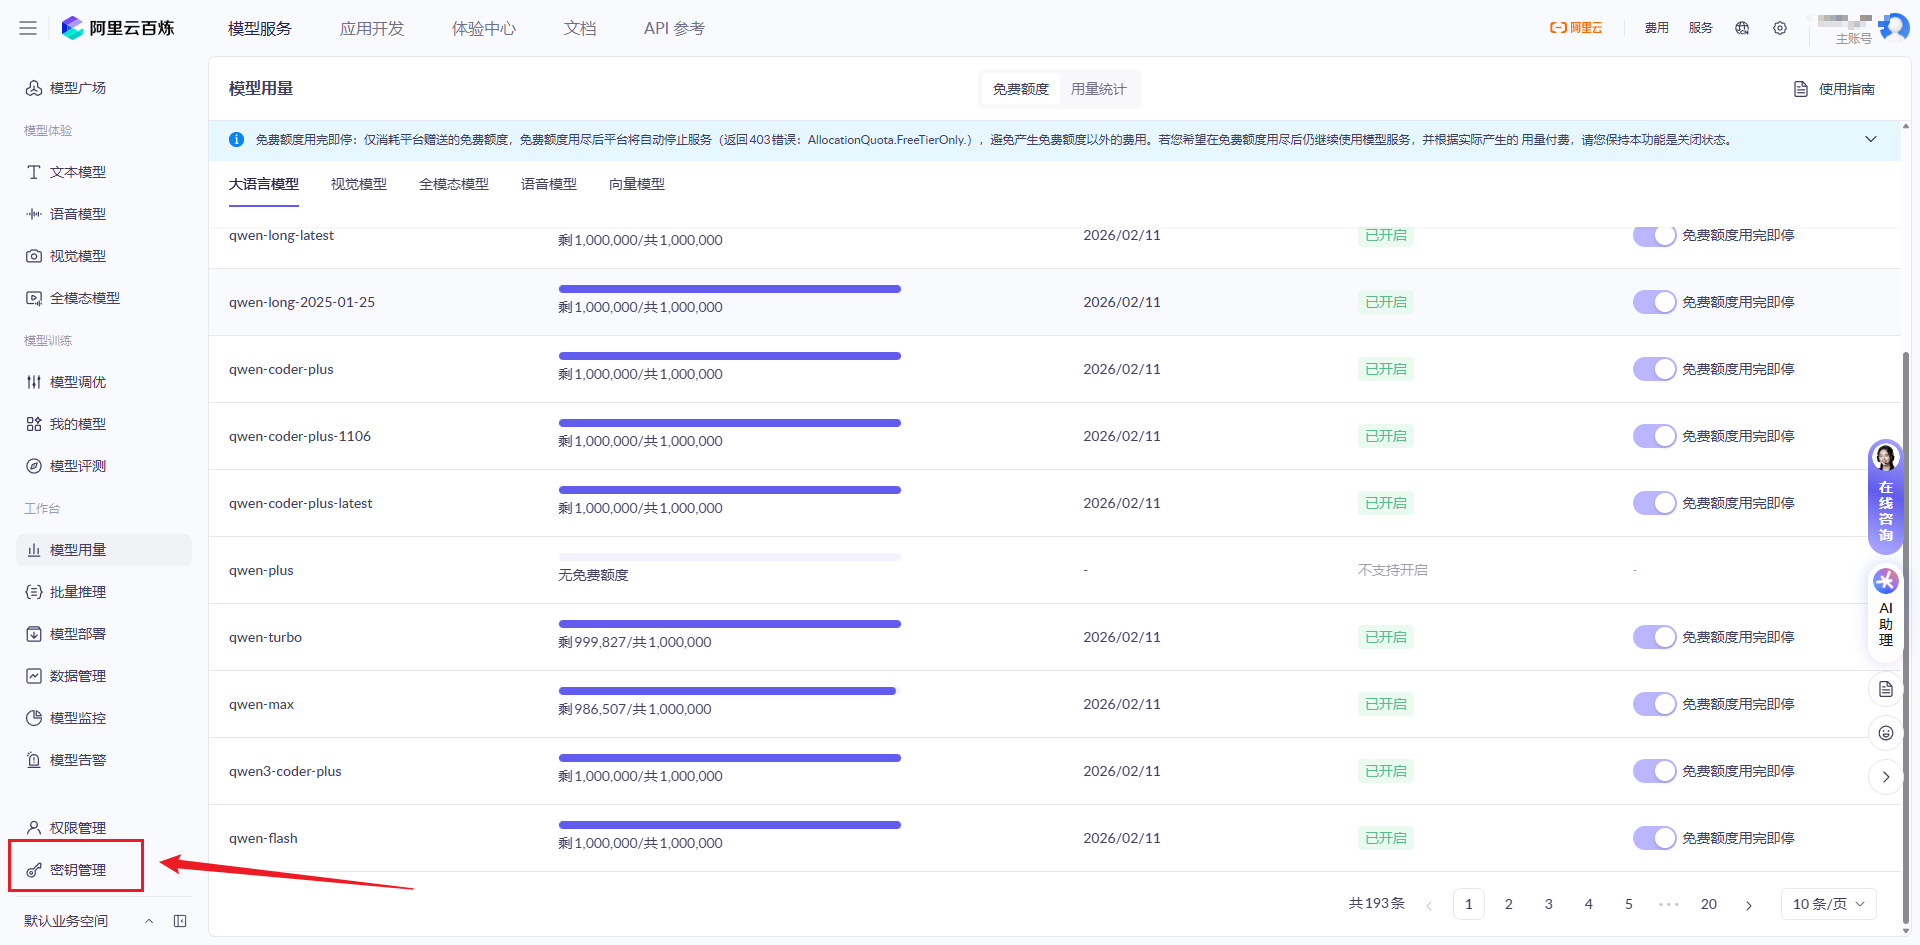Open the 10 条/页 page size dropdown
The height and width of the screenshot is (945, 1920).
pyautogui.click(x=1828, y=904)
